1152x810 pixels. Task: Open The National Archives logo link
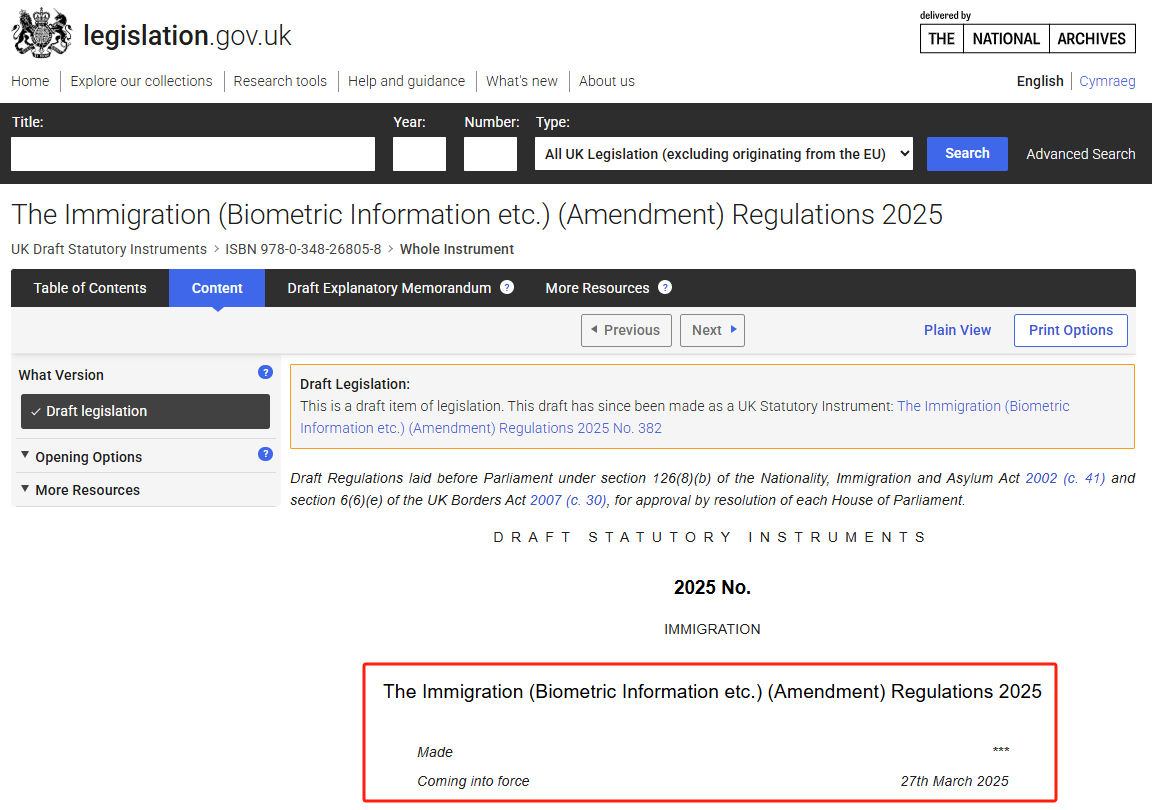pyautogui.click(x=1027, y=38)
